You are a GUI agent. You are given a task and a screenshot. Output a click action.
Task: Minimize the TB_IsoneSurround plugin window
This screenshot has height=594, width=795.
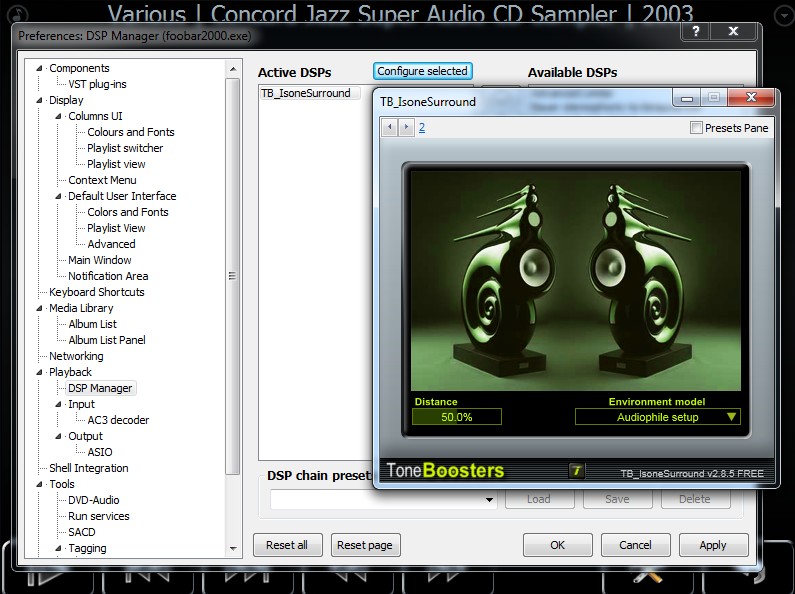pos(687,98)
